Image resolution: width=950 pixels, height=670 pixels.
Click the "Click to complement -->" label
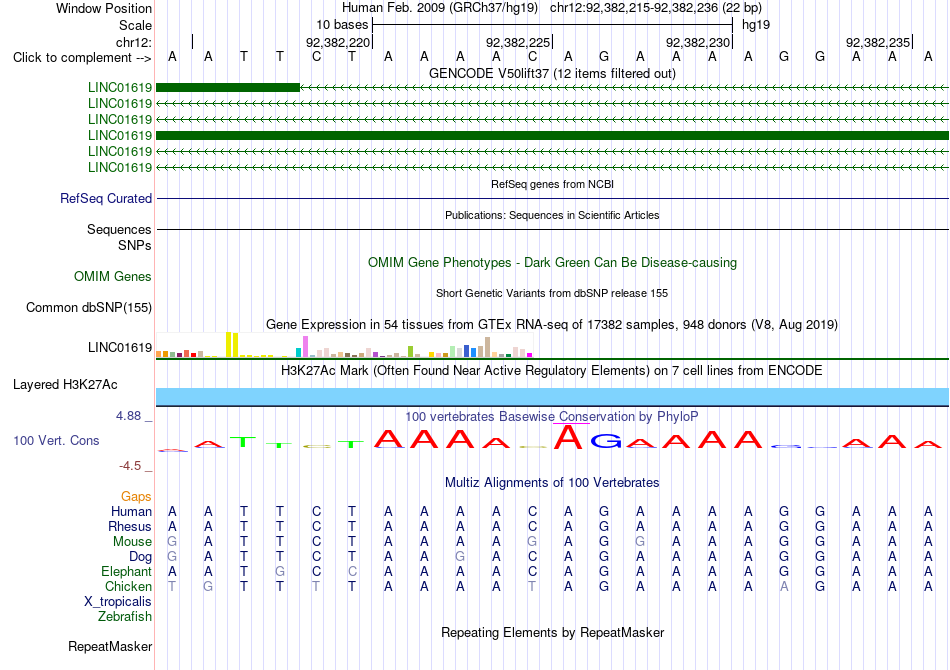pos(82,58)
